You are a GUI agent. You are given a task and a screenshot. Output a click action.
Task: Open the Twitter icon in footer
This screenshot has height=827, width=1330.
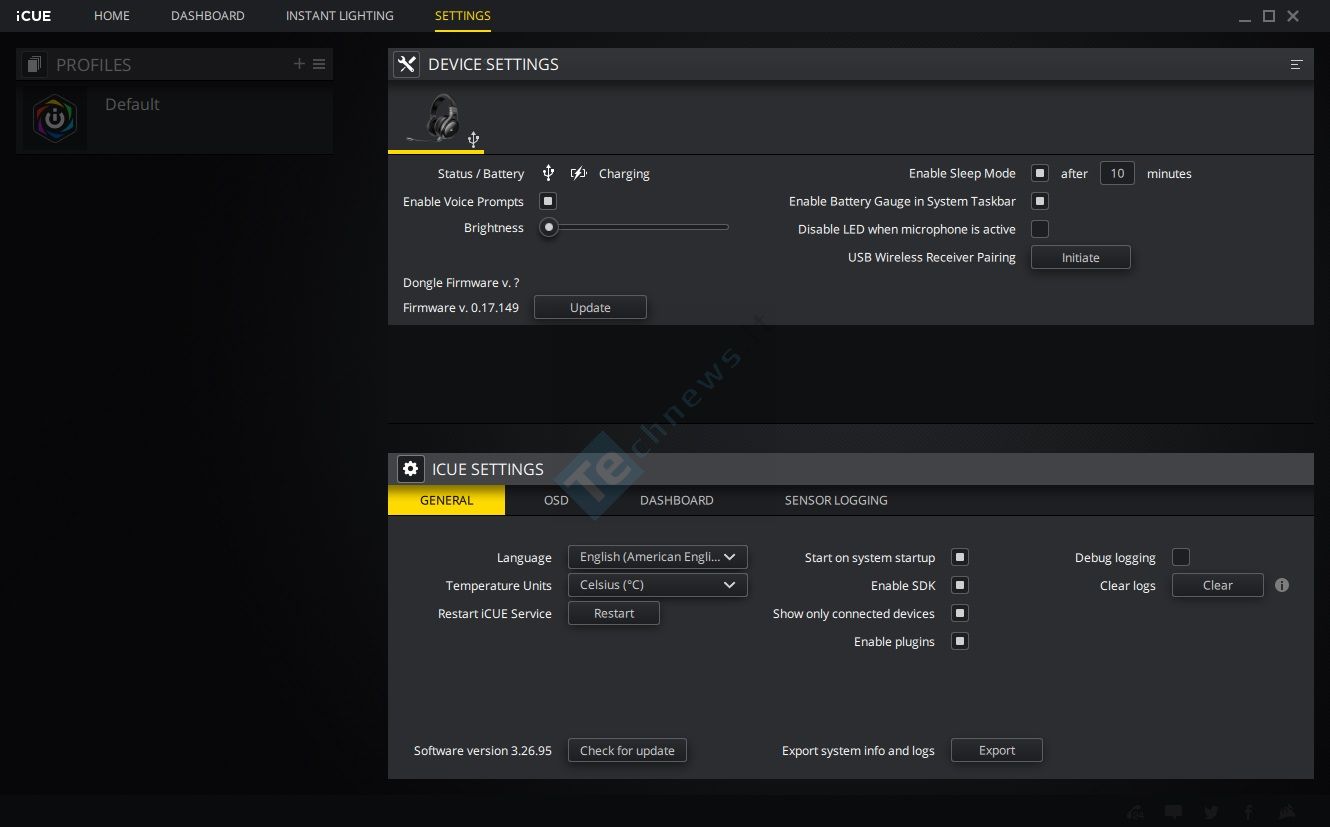[1211, 812]
